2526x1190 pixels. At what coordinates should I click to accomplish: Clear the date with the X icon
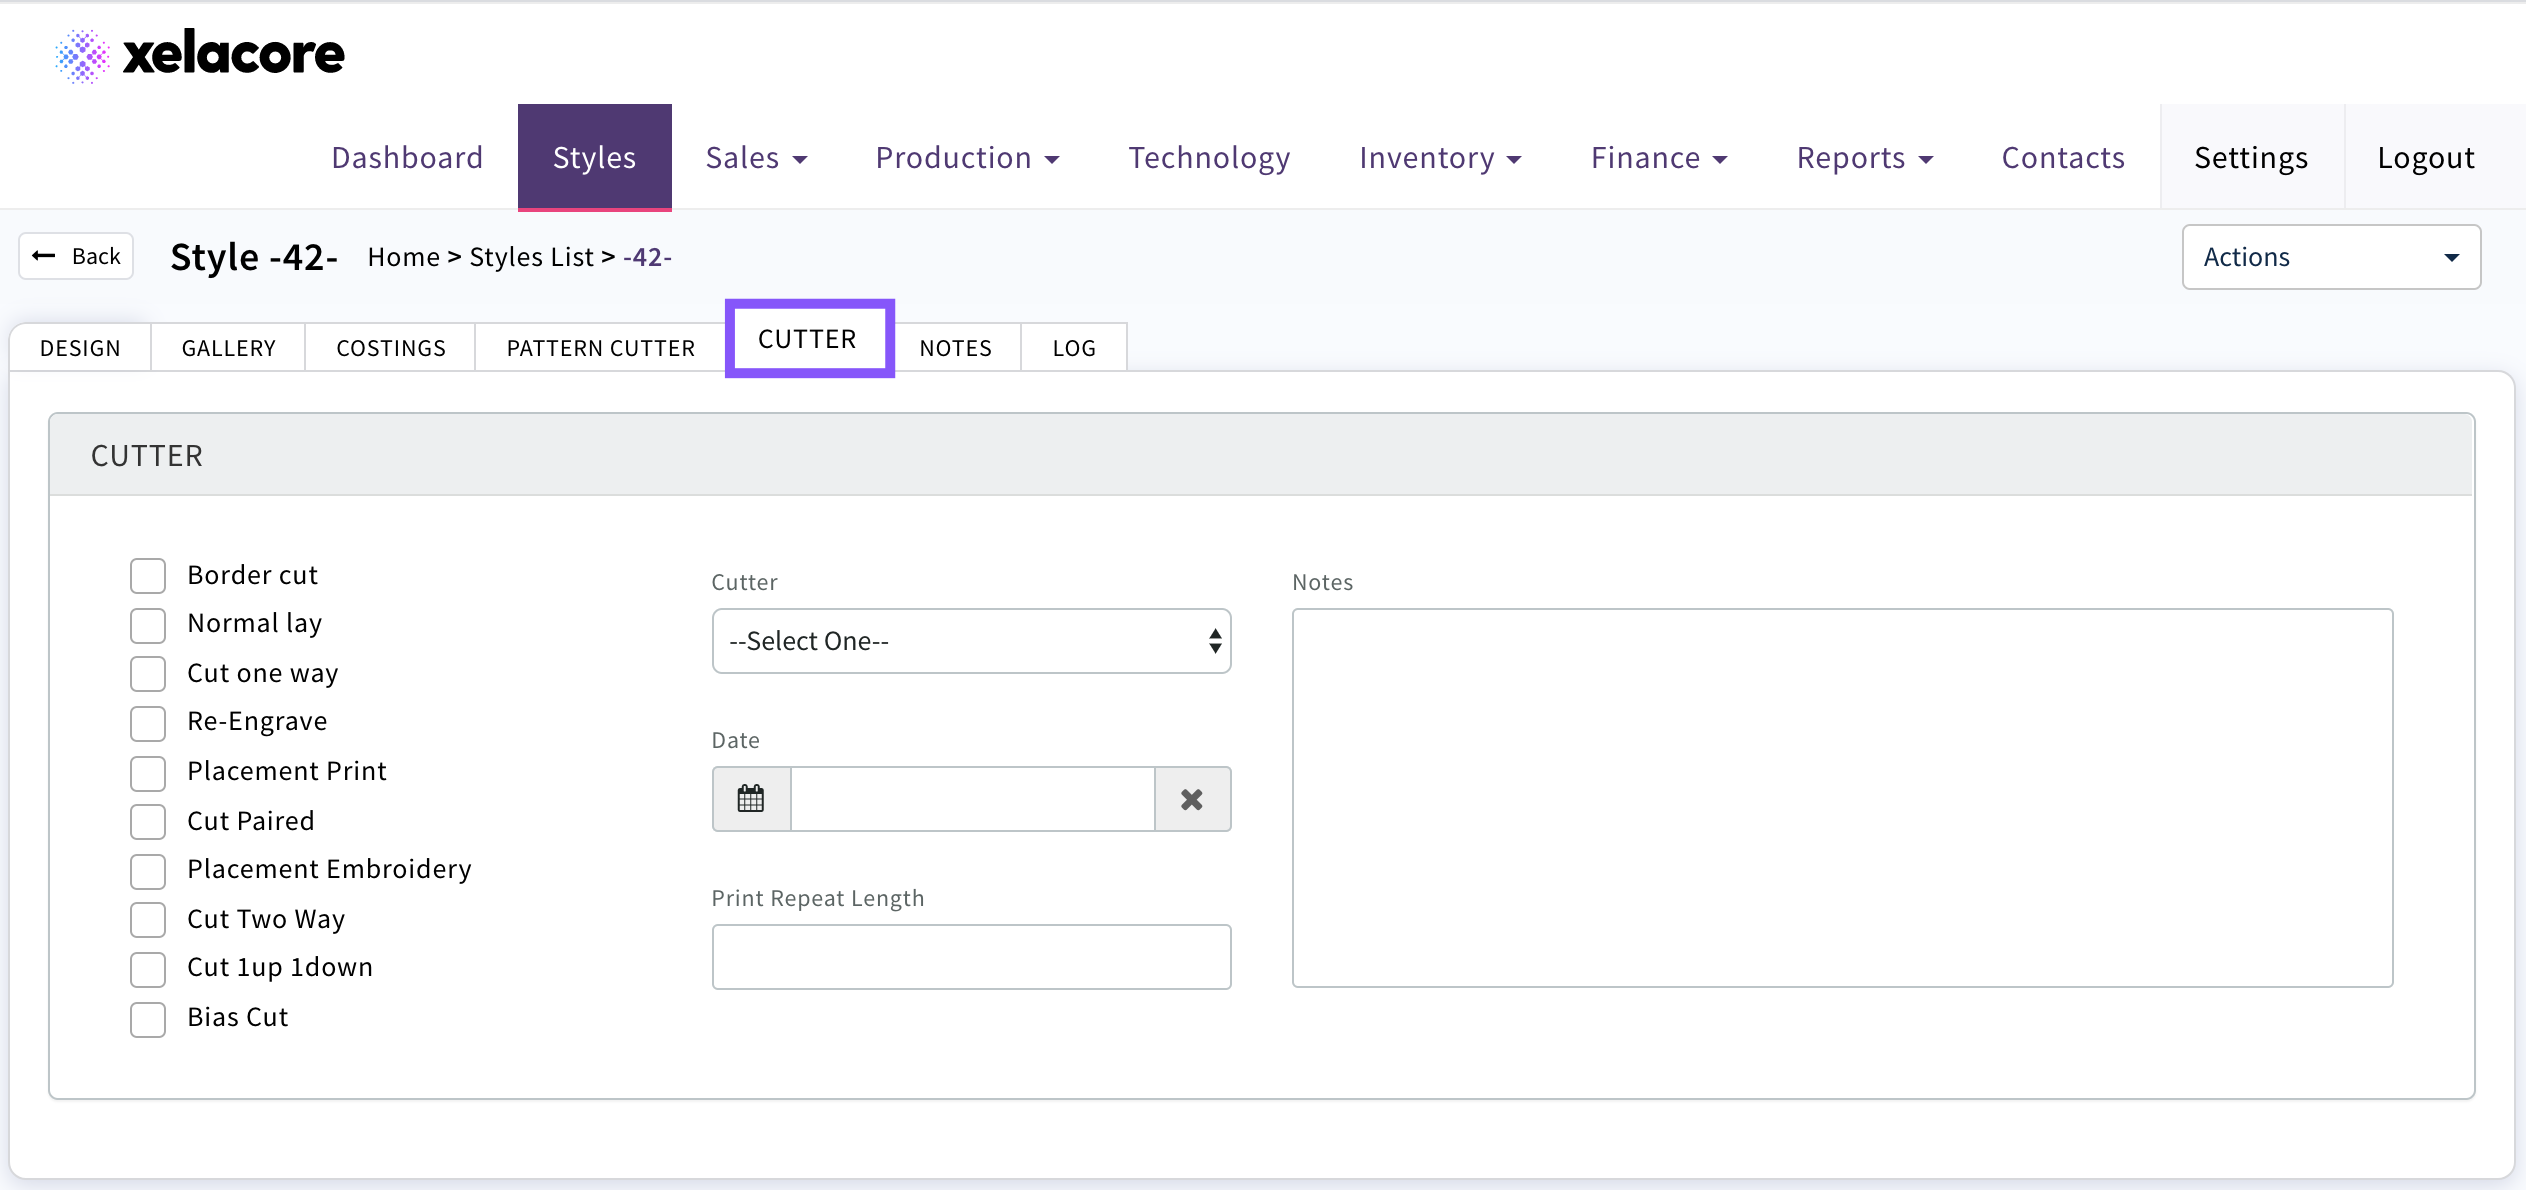tap(1191, 799)
